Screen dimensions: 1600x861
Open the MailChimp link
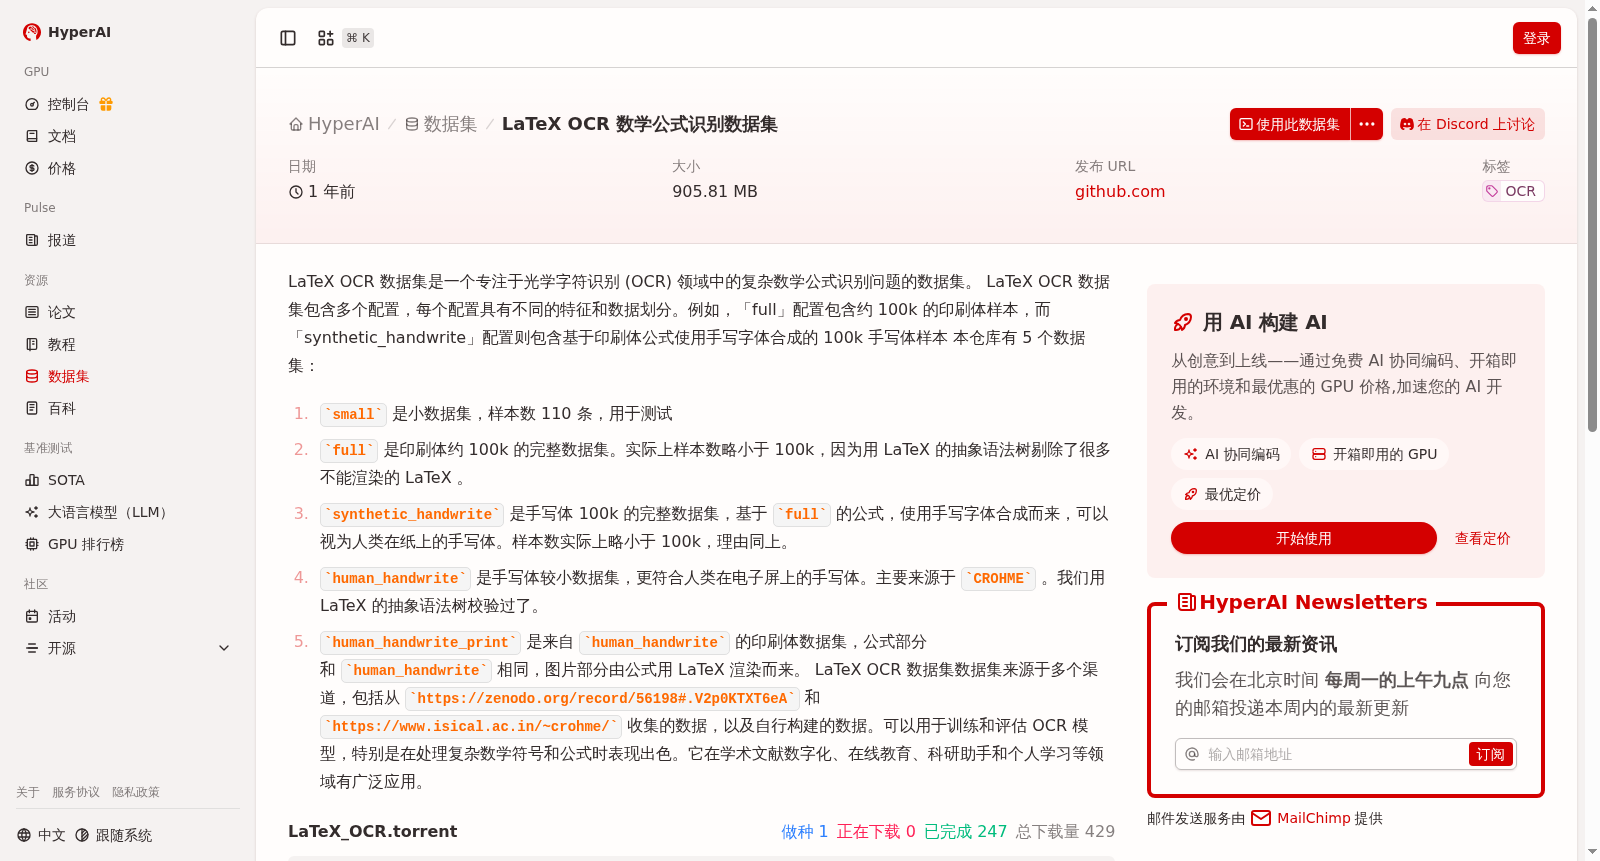click(1314, 818)
